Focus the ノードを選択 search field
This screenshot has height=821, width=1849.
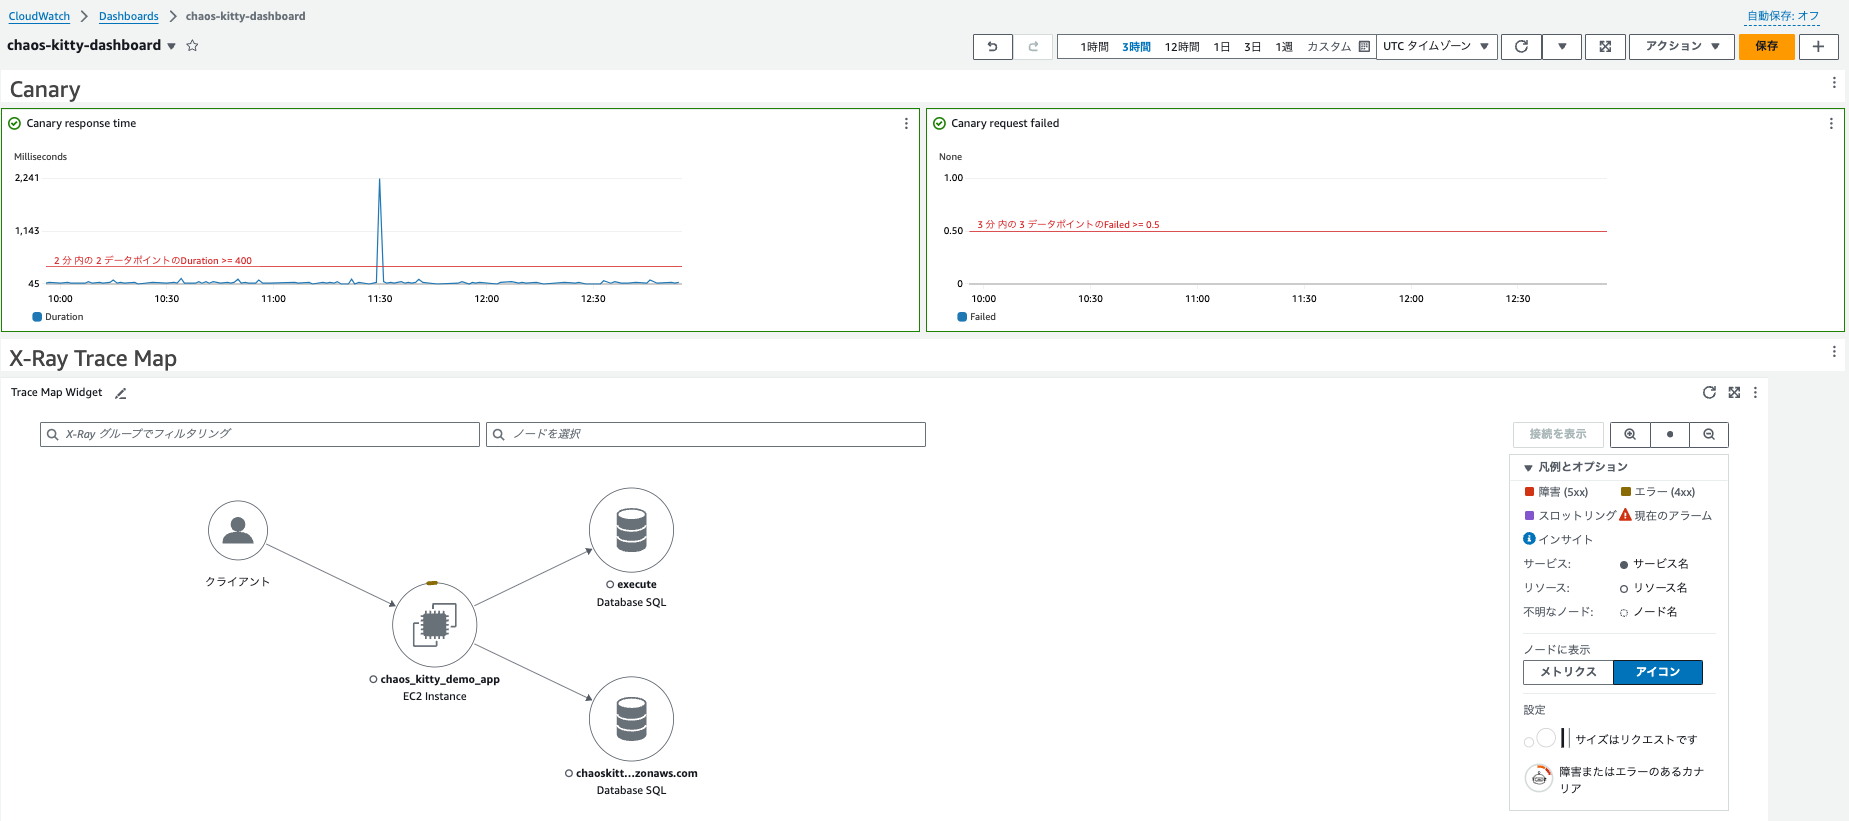click(706, 434)
